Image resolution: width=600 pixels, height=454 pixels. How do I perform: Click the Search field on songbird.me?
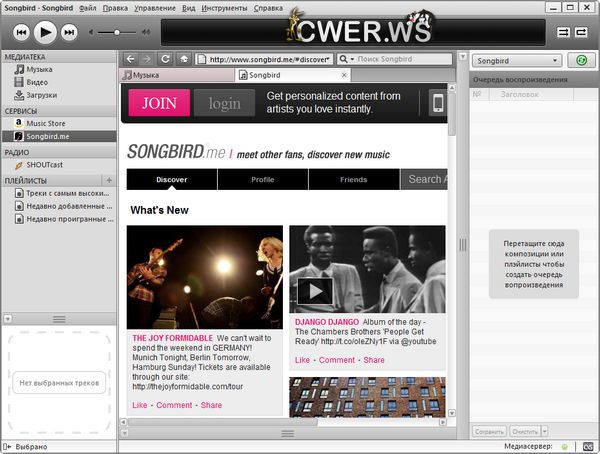coord(424,180)
